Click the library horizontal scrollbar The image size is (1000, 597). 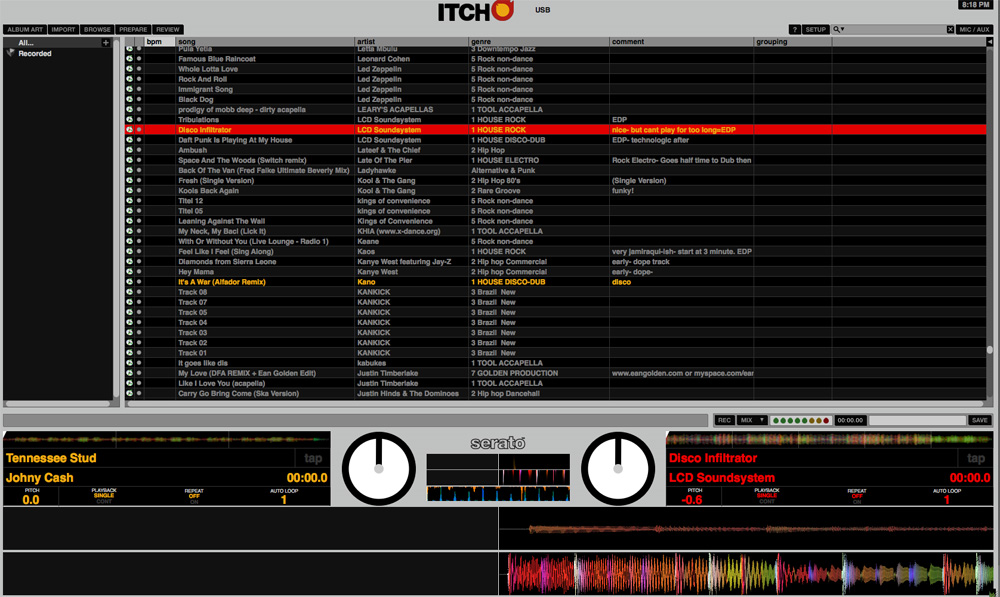pyautogui.click(x=555, y=403)
